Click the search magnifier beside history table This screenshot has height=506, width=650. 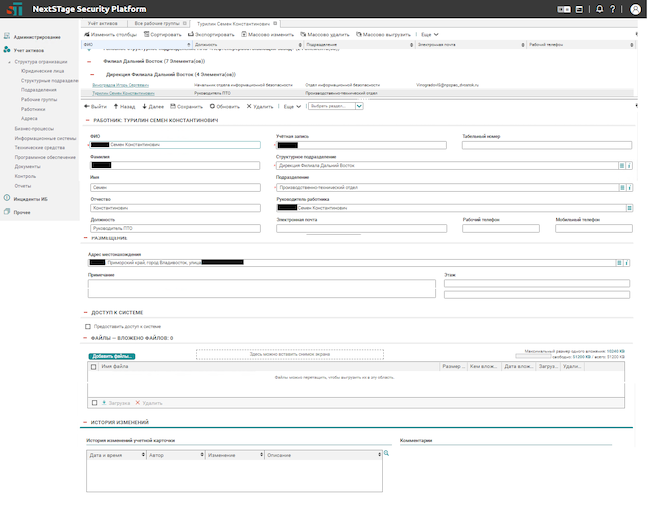tap(386, 454)
